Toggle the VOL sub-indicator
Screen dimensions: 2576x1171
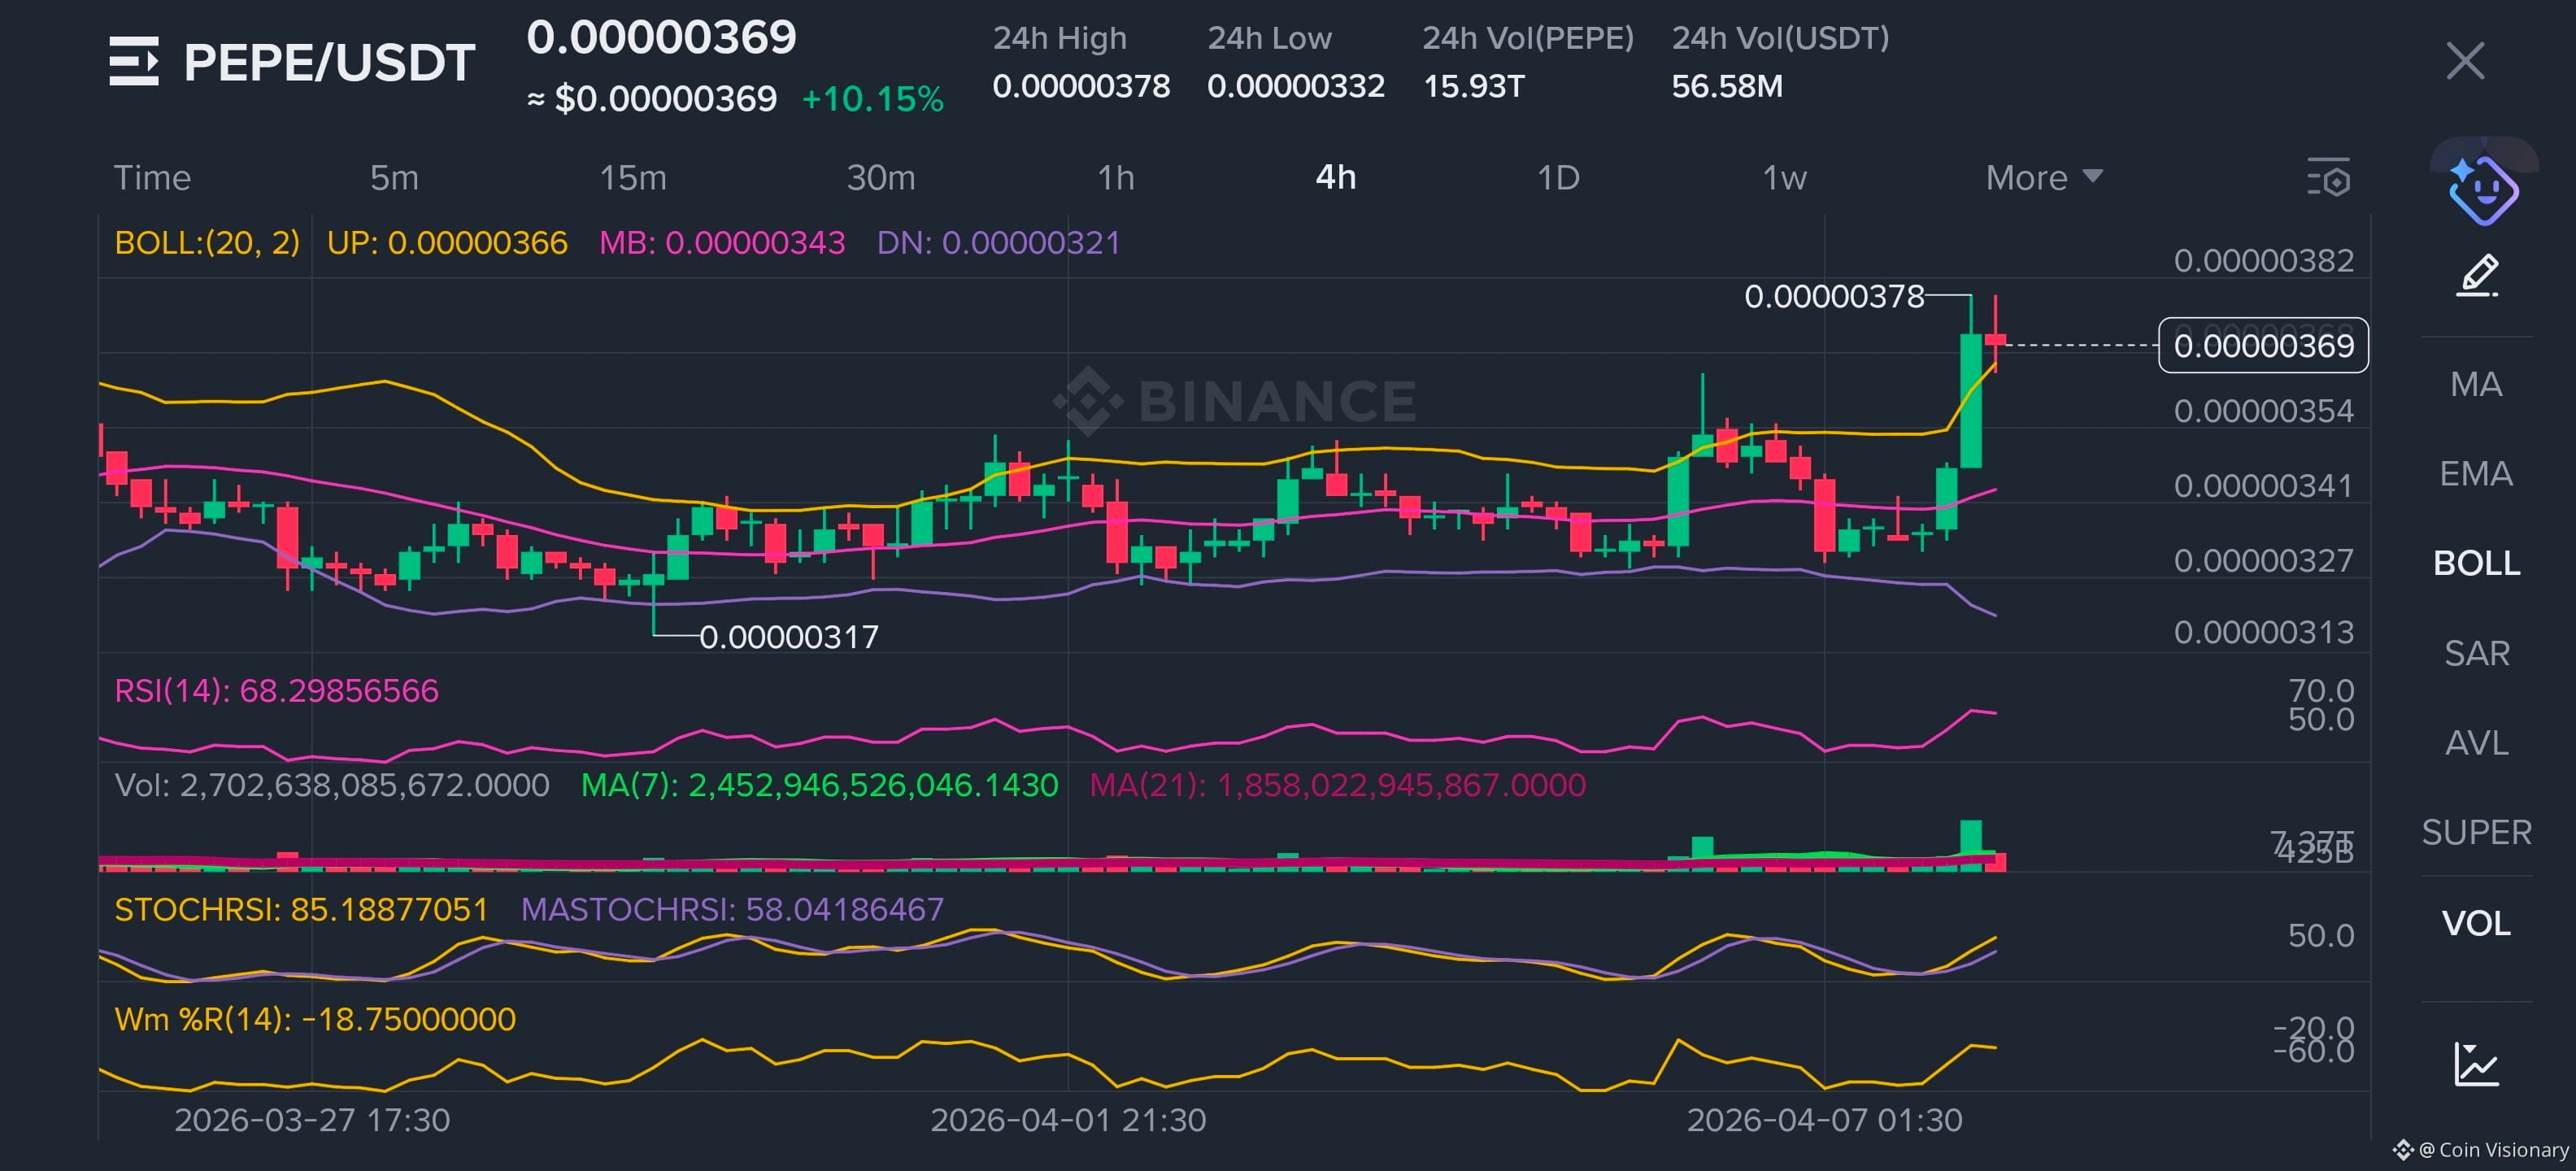point(2476,922)
